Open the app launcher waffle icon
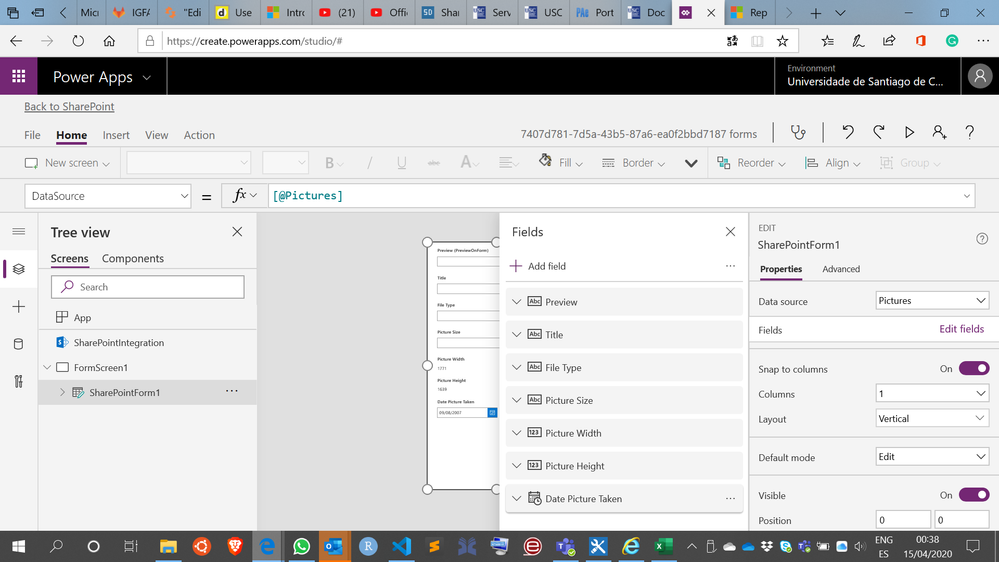 [18, 76]
